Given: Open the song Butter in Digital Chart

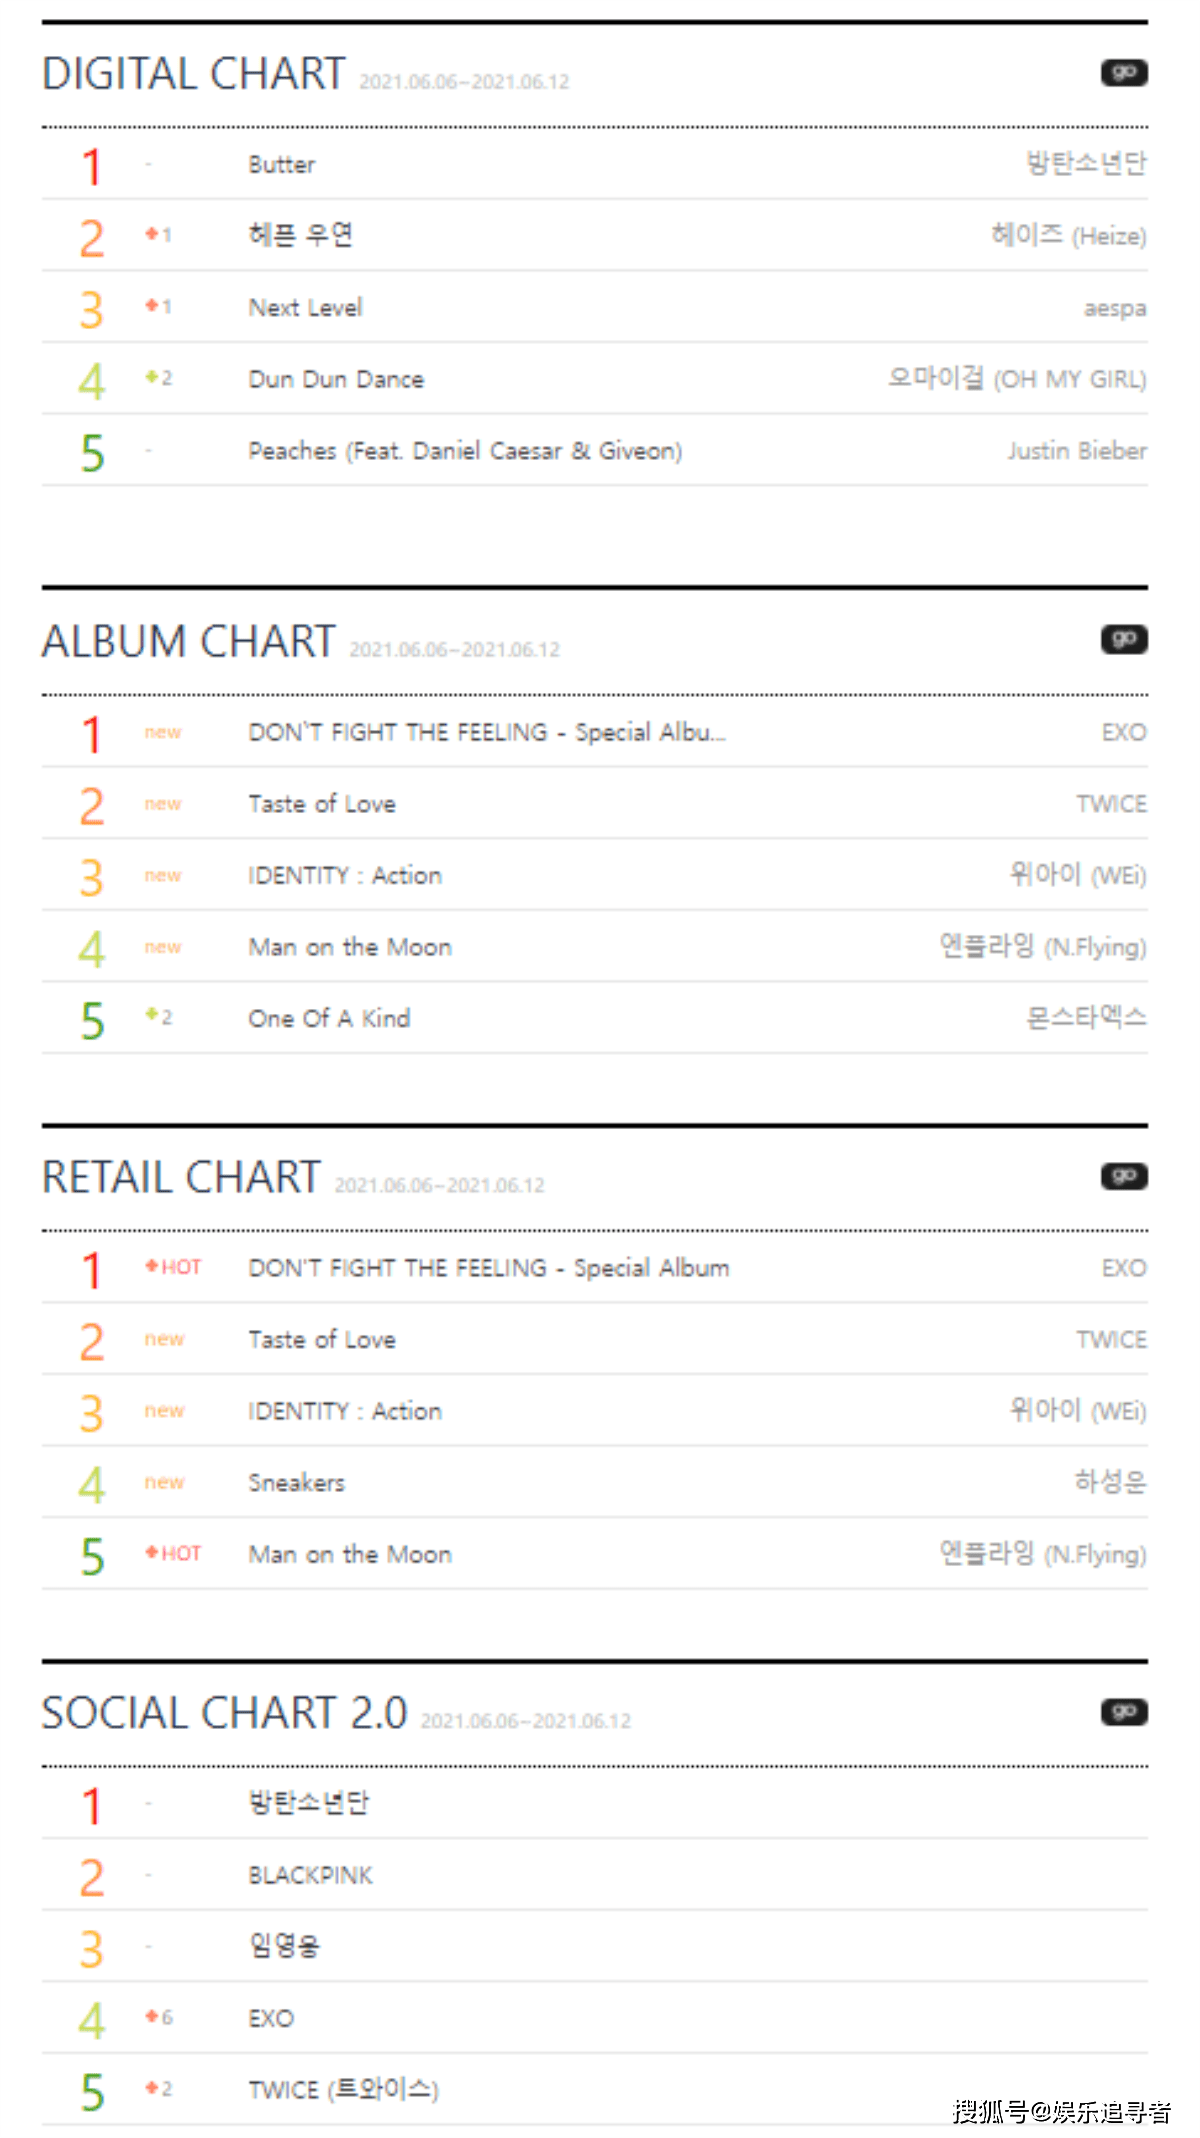Looking at the screenshot, I should coord(282,165).
